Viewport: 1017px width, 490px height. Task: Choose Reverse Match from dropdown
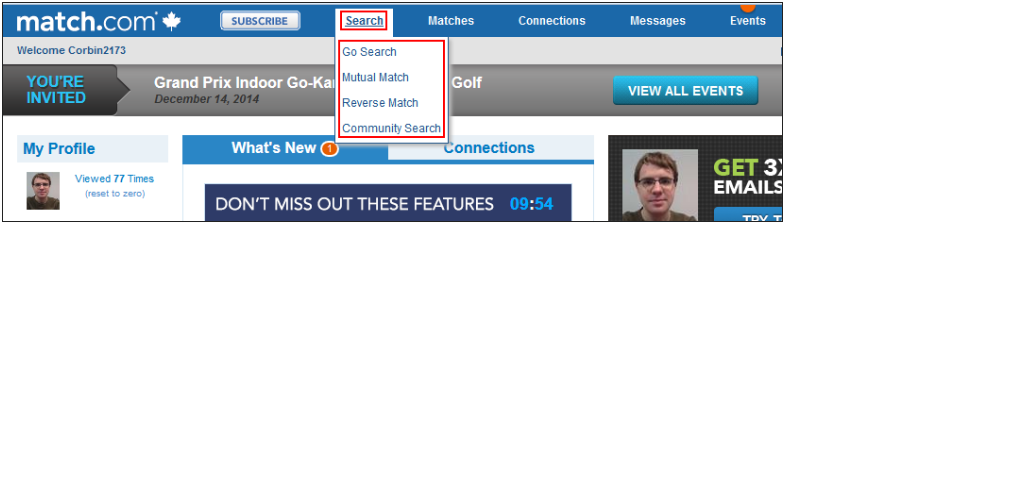(x=380, y=103)
